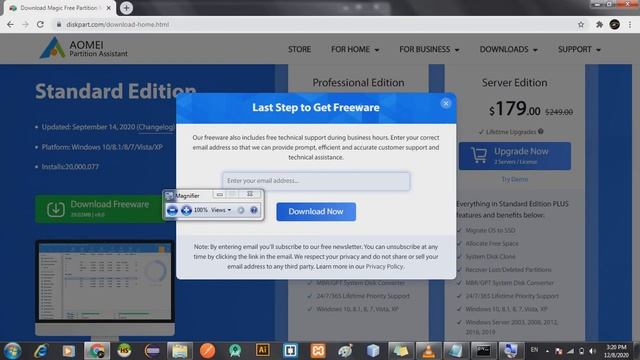Open the Privacy Policy link
This screenshot has width=640, height=360.
[384, 267]
